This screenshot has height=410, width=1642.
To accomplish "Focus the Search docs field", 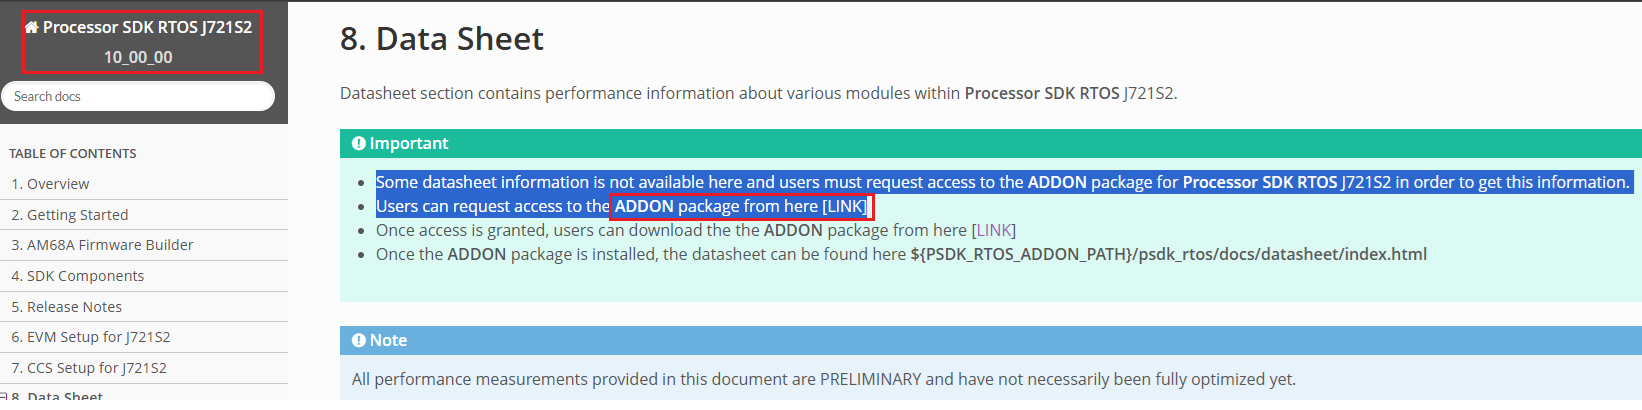I will pyautogui.click(x=138, y=96).
